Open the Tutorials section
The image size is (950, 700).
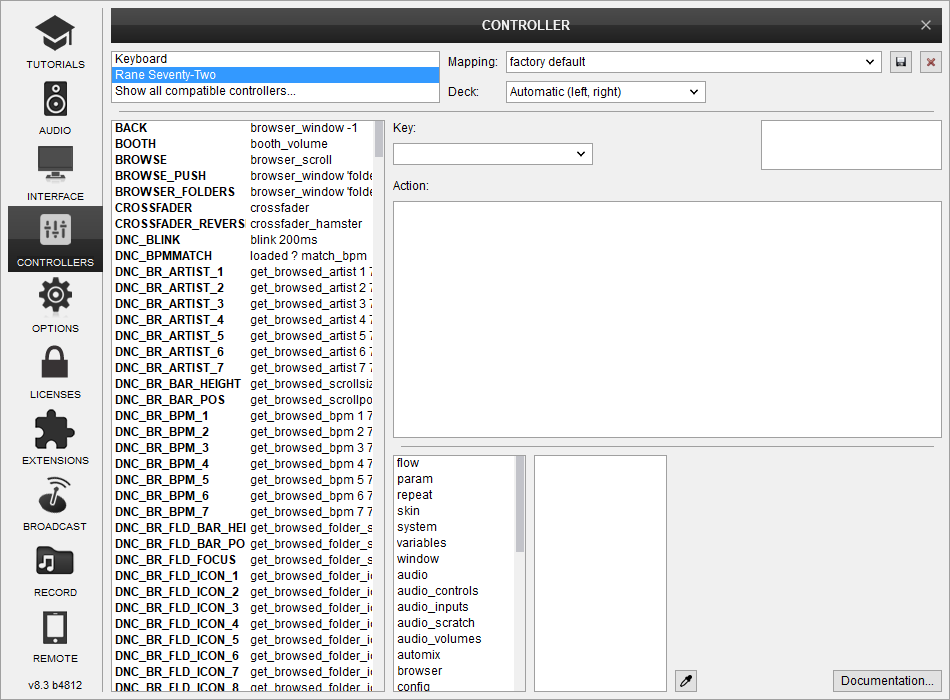pyautogui.click(x=55, y=43)
